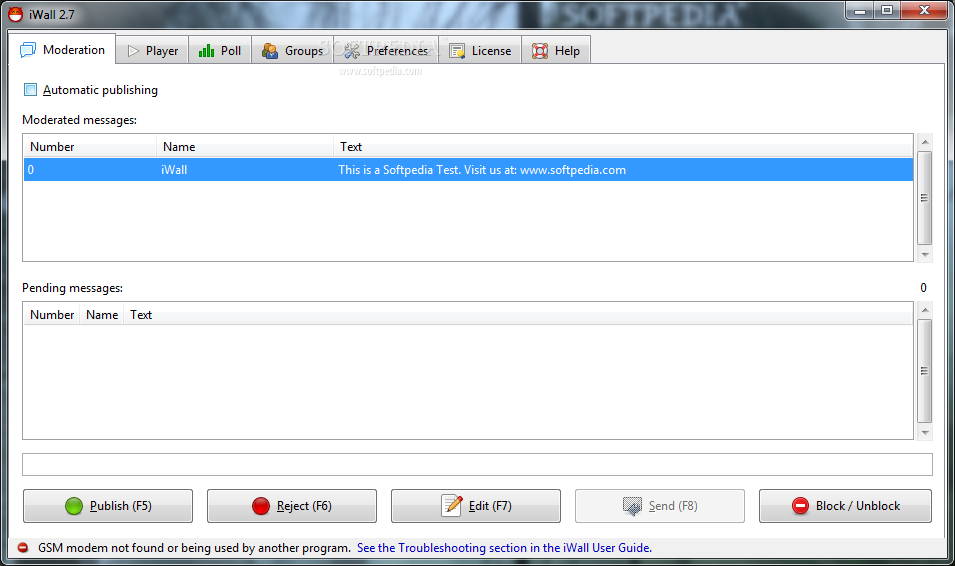Click the Edit (F7) button
The width and height of the screenshot is (955, 566).
pyautogui.click(x=476, y=506)
